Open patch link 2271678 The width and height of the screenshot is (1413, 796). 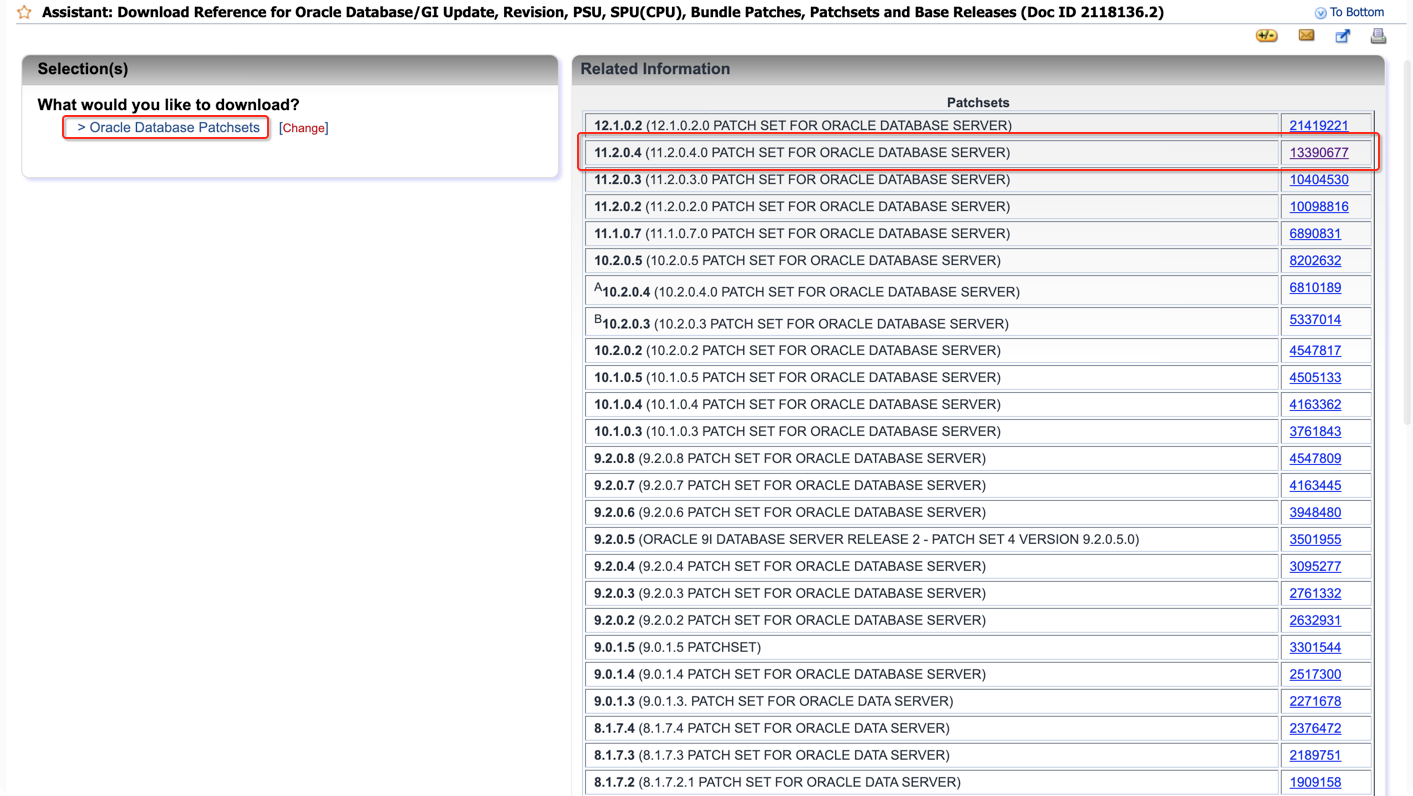click(1315, 701)
